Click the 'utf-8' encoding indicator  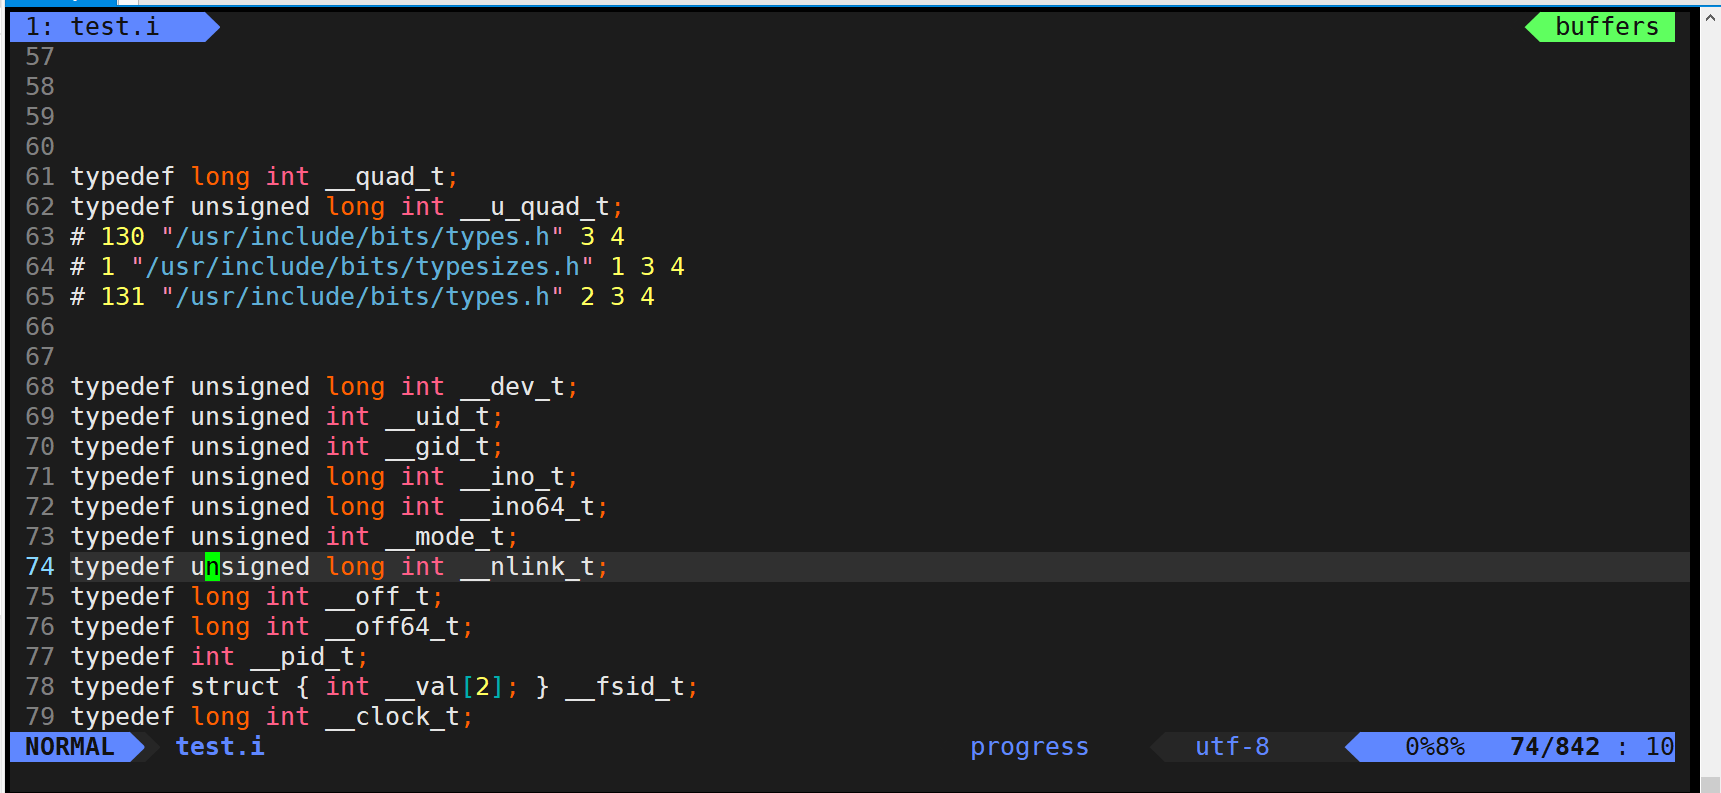click(x=1232, y=747)
